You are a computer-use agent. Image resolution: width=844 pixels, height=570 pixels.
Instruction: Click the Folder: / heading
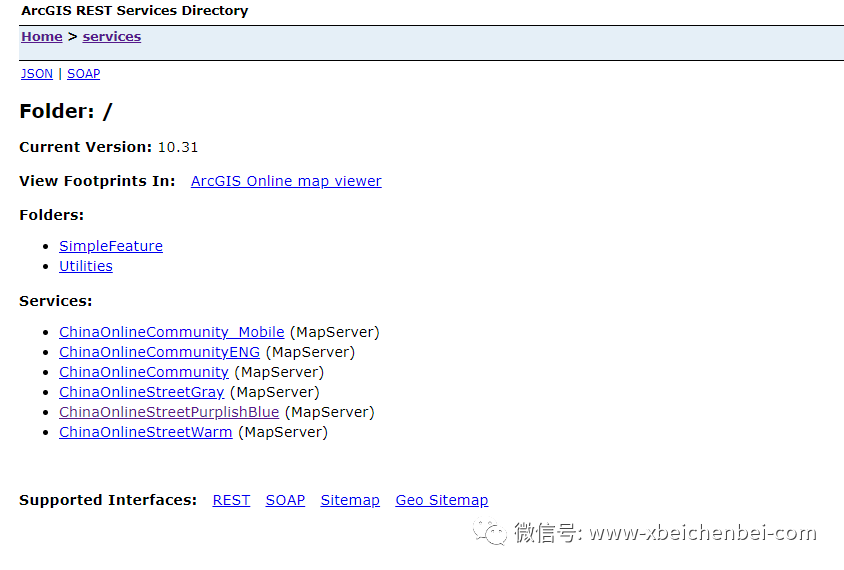point(66,111)
